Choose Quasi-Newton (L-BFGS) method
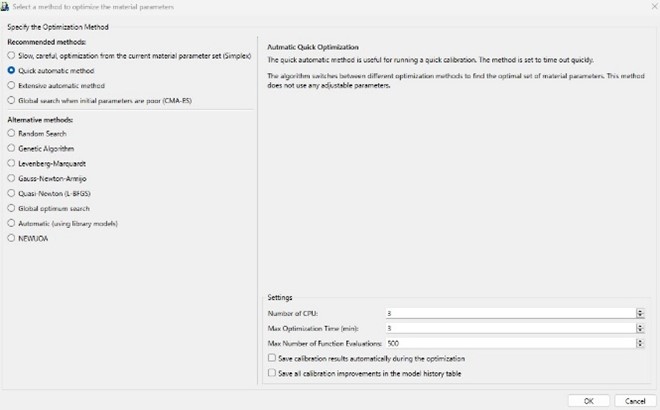660x410 pixels. [11, 192]
